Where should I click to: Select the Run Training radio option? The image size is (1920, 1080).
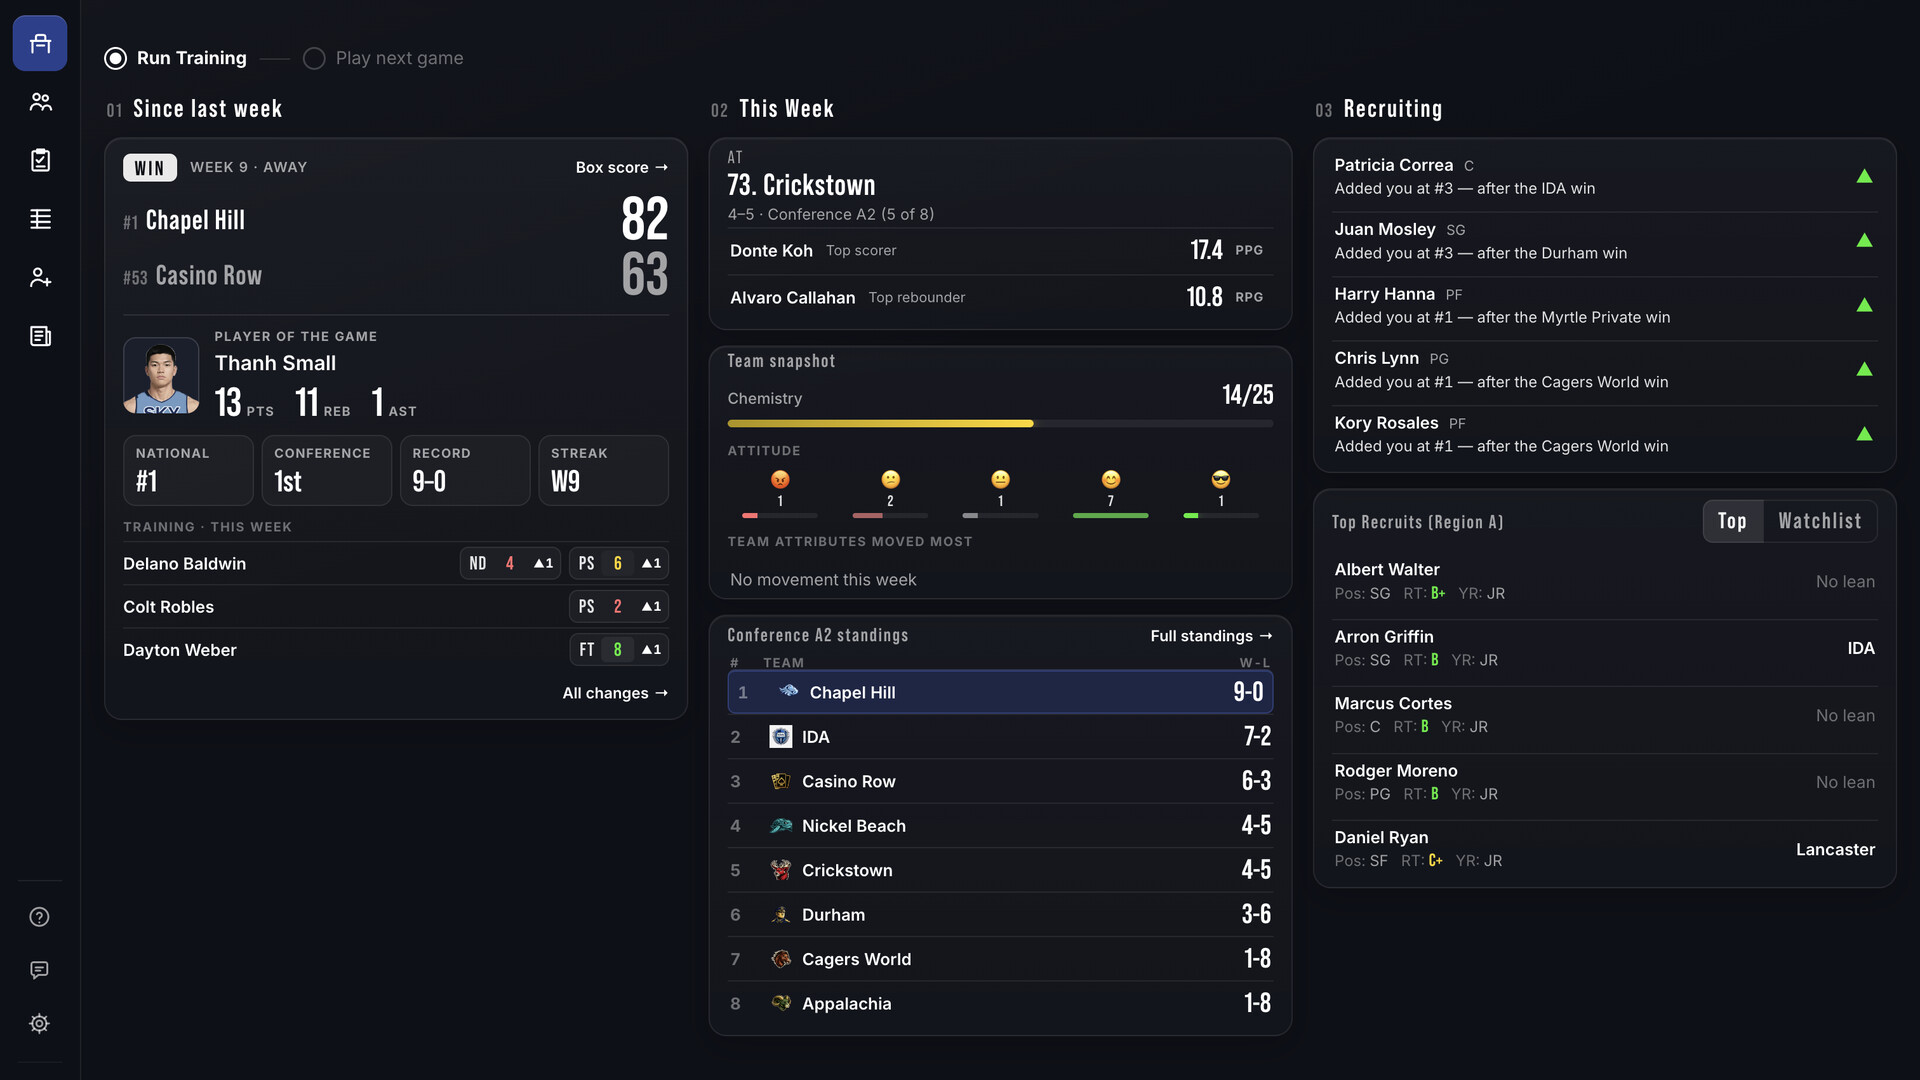click(175, 58)
